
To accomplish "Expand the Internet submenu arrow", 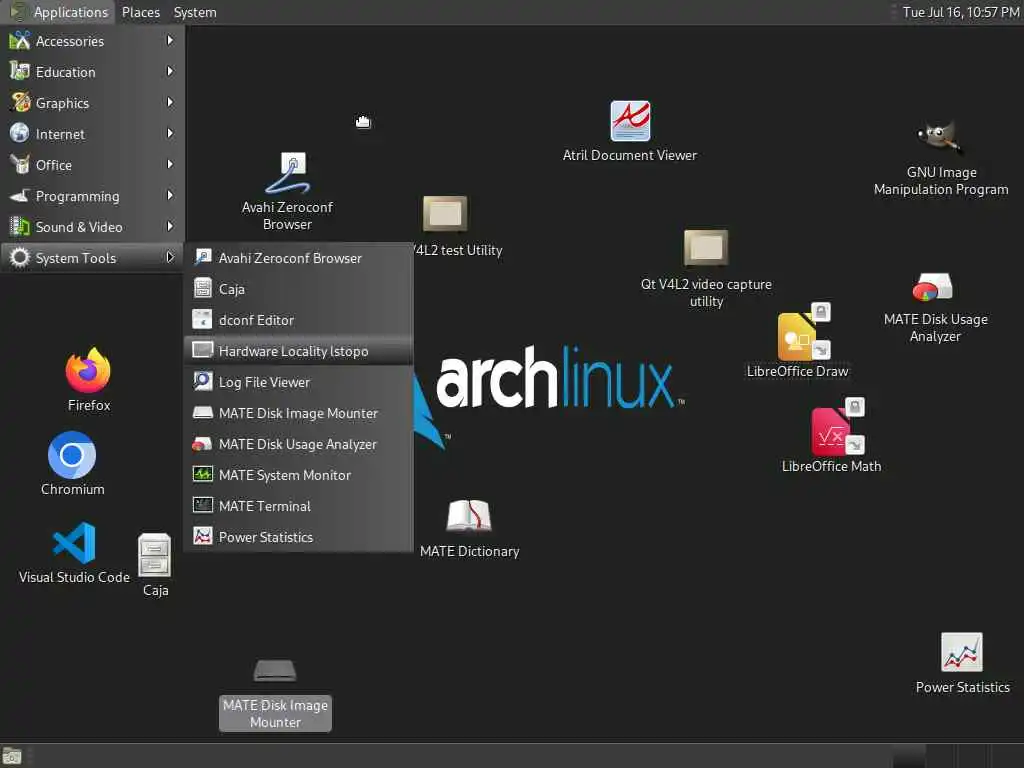I will coord(170,133).
